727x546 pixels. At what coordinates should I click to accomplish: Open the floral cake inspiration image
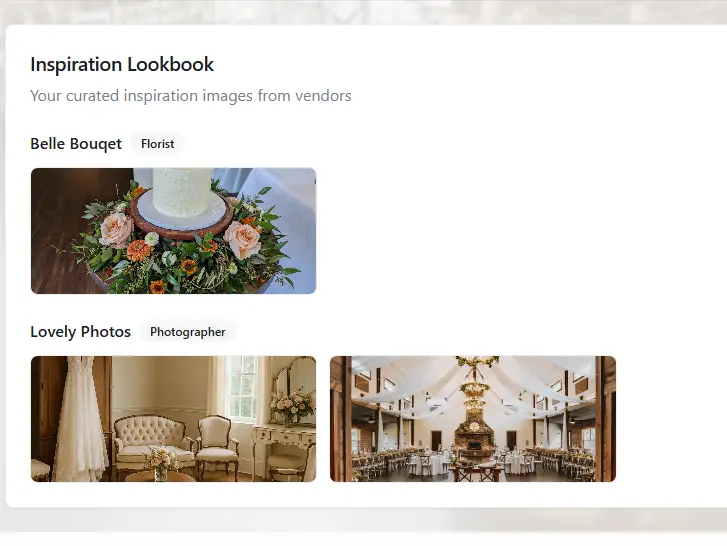click(x=173, y=231)
